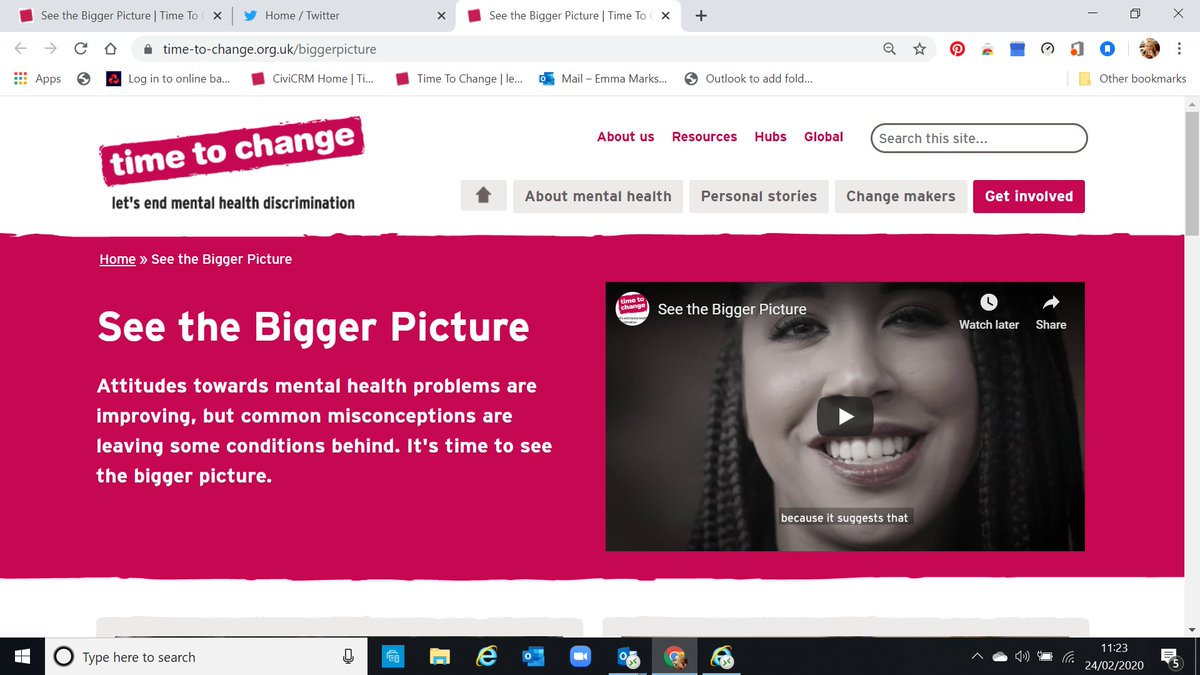Click the blue box extension icon

[x=1017, y=49]
